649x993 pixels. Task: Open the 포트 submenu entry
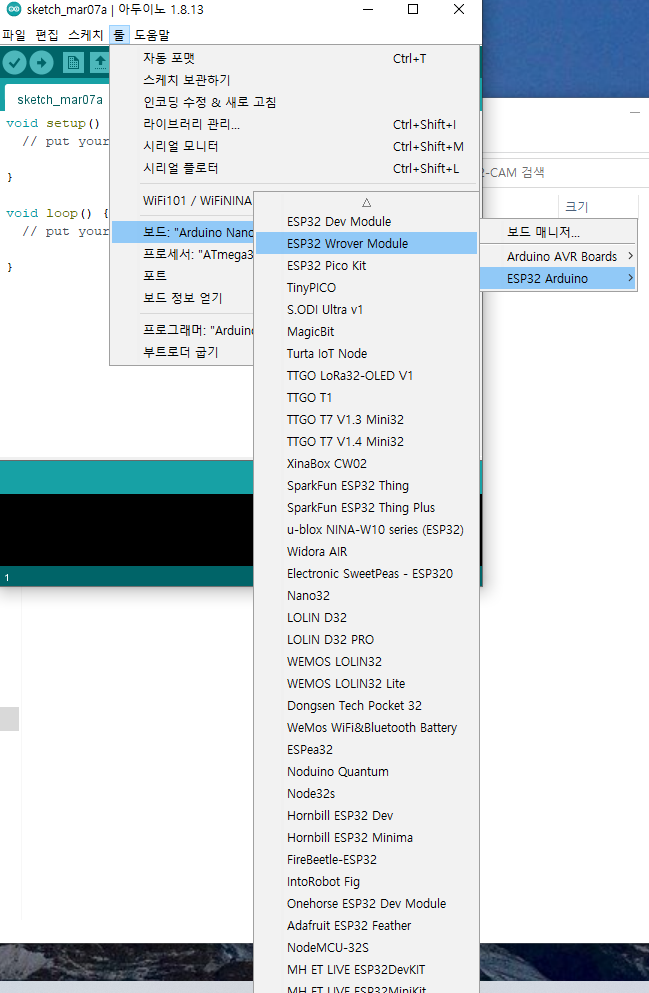tap(183, 276)
